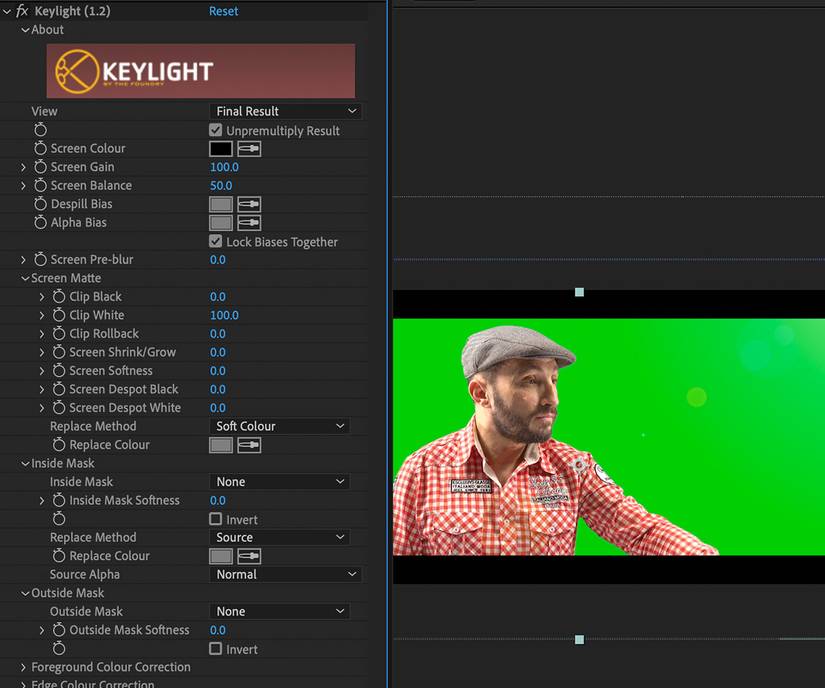
Task: Uncheck Unpremultiply Result checkbox
Action: pyautogui.click(x=216, y=131)
